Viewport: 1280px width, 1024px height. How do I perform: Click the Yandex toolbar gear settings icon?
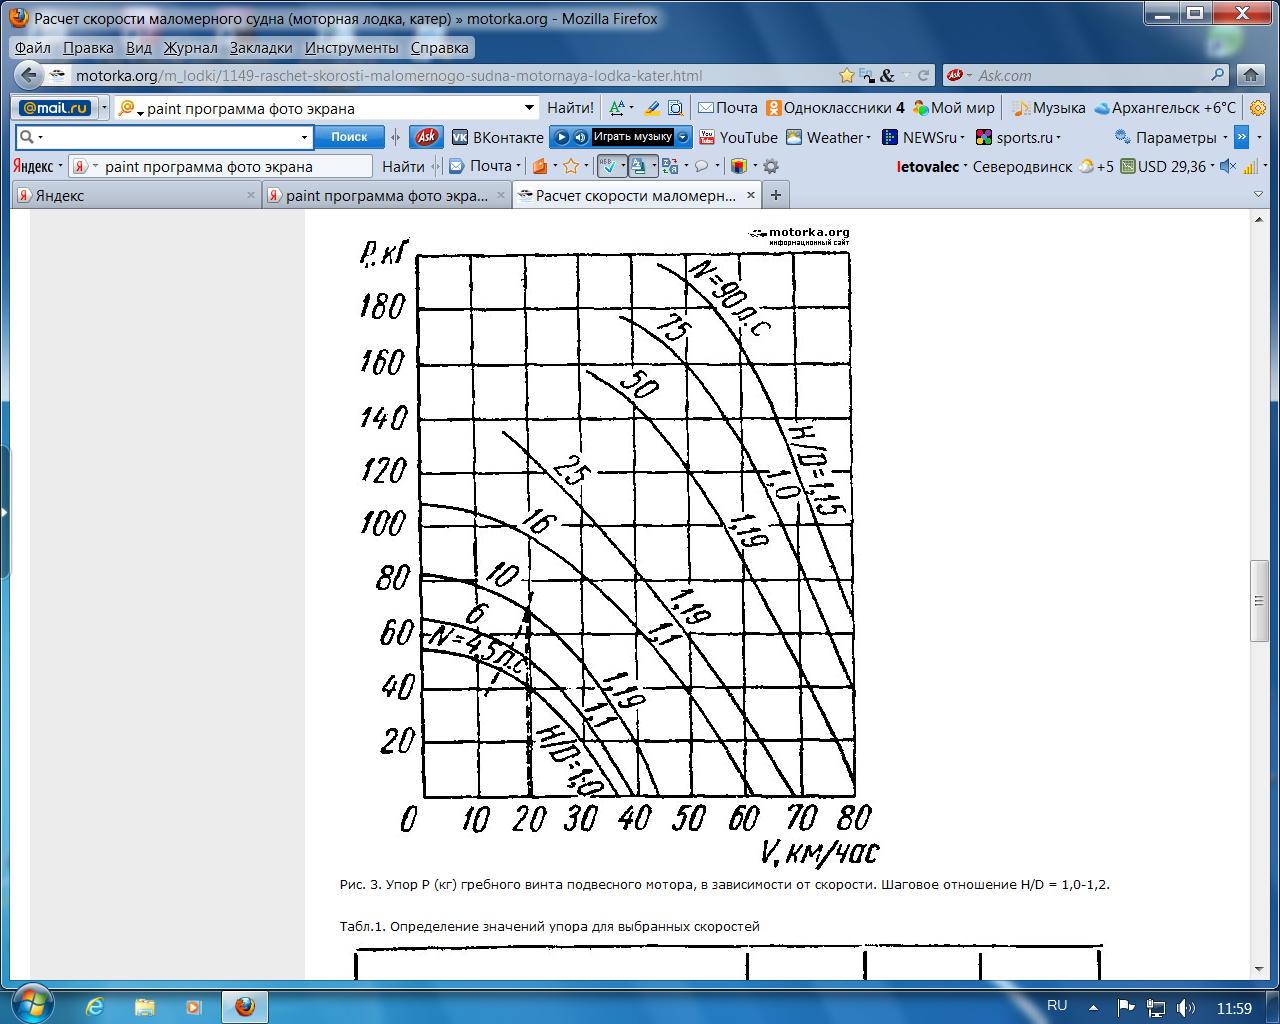771,166
